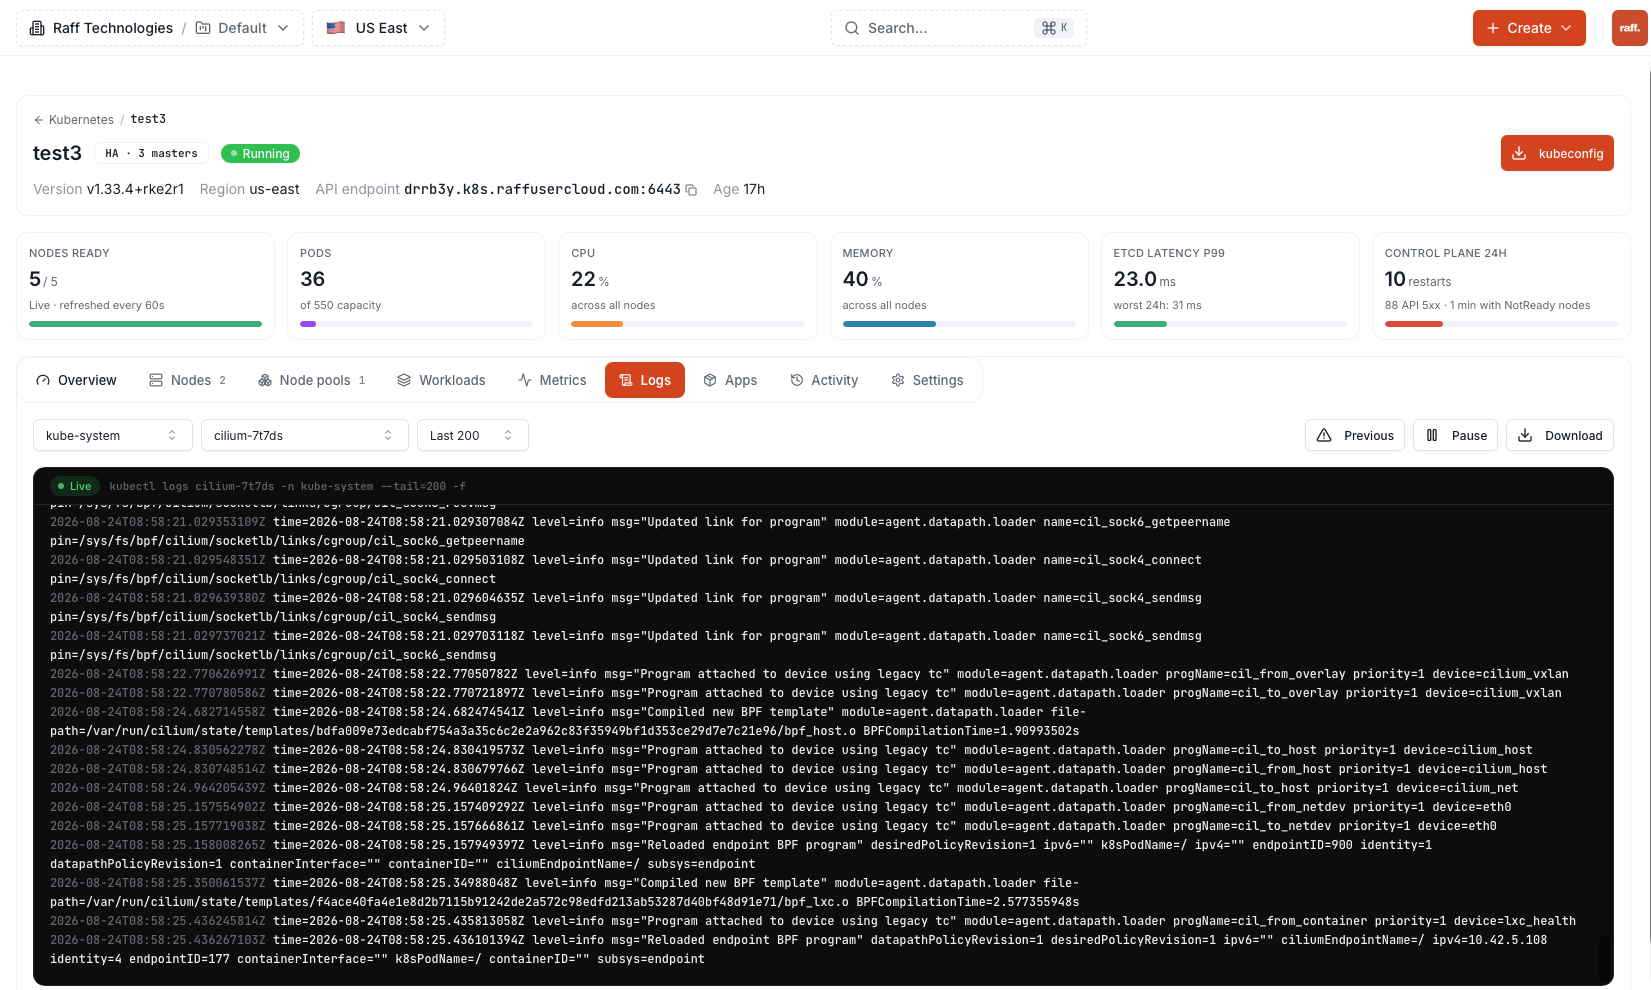Switch to the Workloads tab
The image size is (1651, 990).
tap(441, 380)
